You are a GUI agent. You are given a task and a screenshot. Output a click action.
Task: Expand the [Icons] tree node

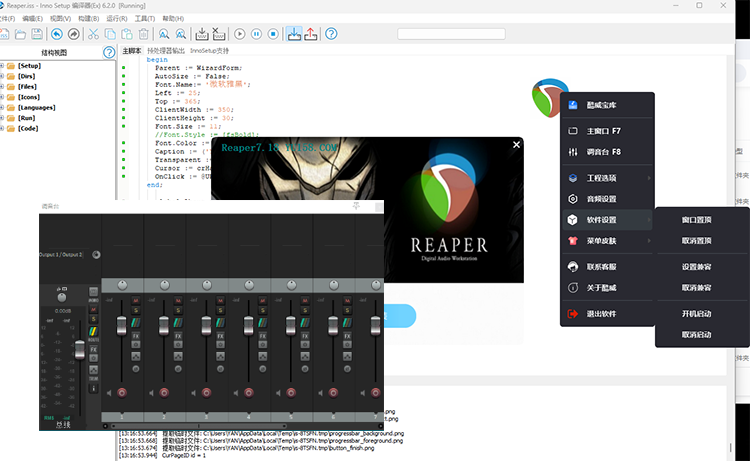click(2, 98)
